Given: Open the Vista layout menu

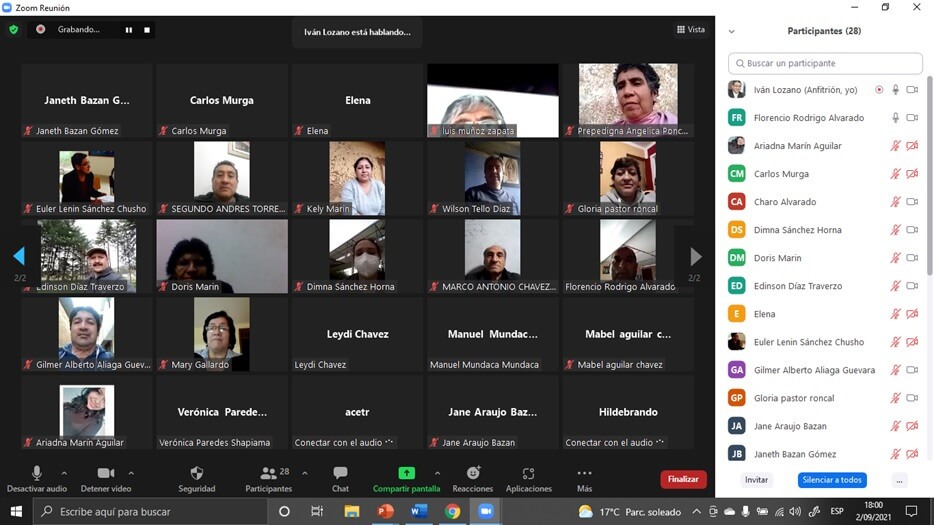Looking at the screenshot, I should click(691, 30).
